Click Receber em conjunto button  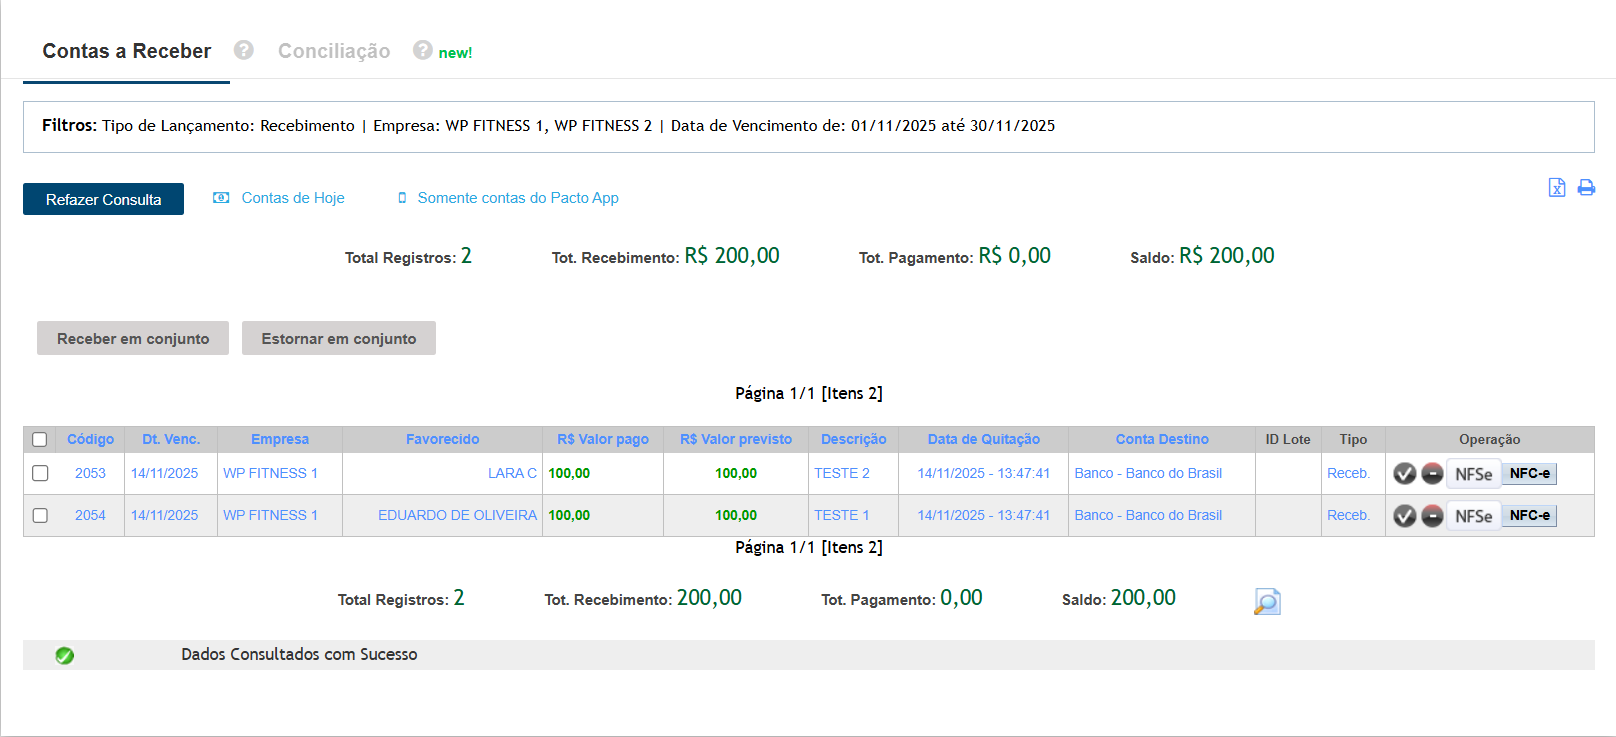click(x=133, y=339)
